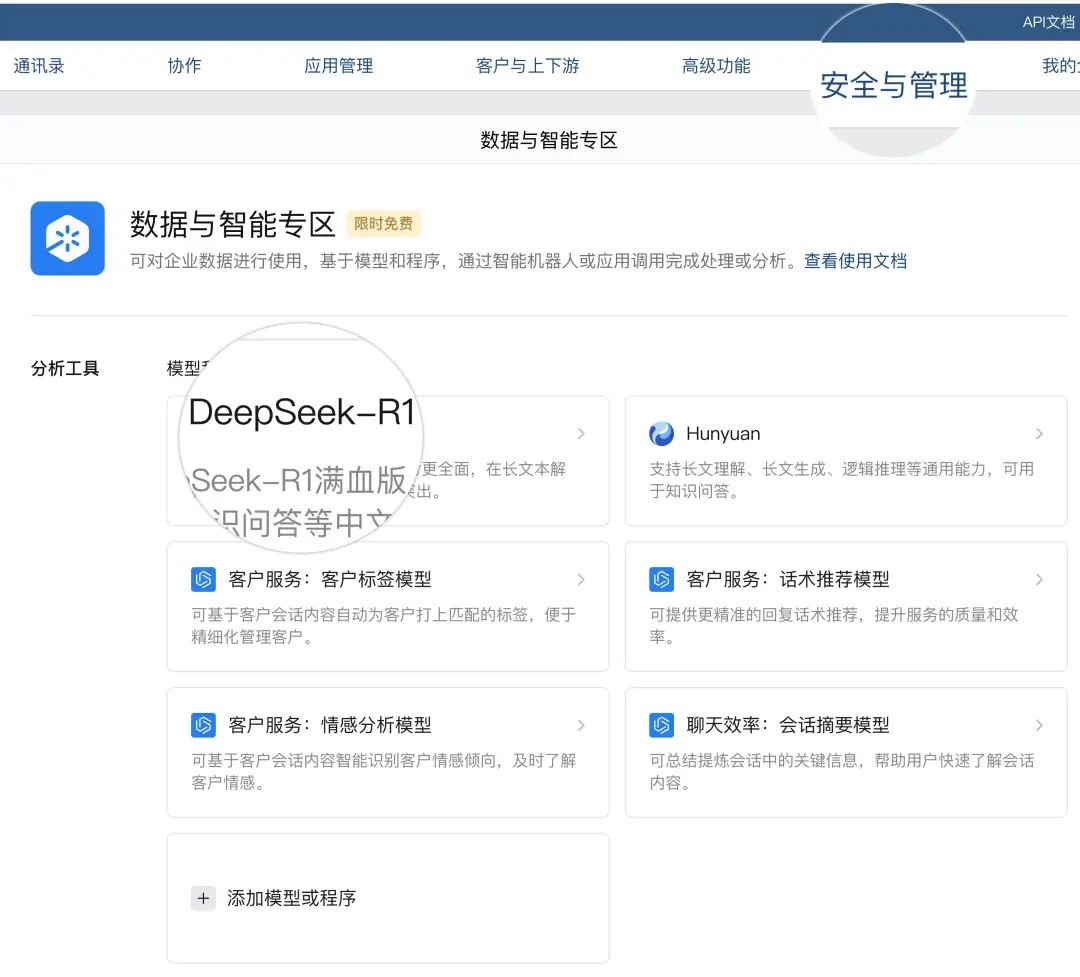The height and width of the screenshot is (977, 1080).
Task: Select the 安全与管理 tab
Action: pyautogui.click(x=894, y=85)
